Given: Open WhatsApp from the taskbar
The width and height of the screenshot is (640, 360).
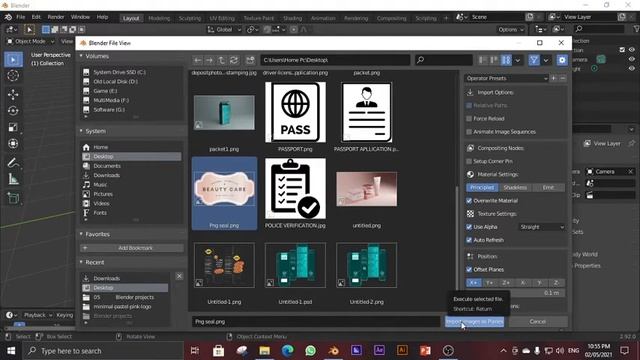Looking at the screenshot, I should [x=311, y=350].
